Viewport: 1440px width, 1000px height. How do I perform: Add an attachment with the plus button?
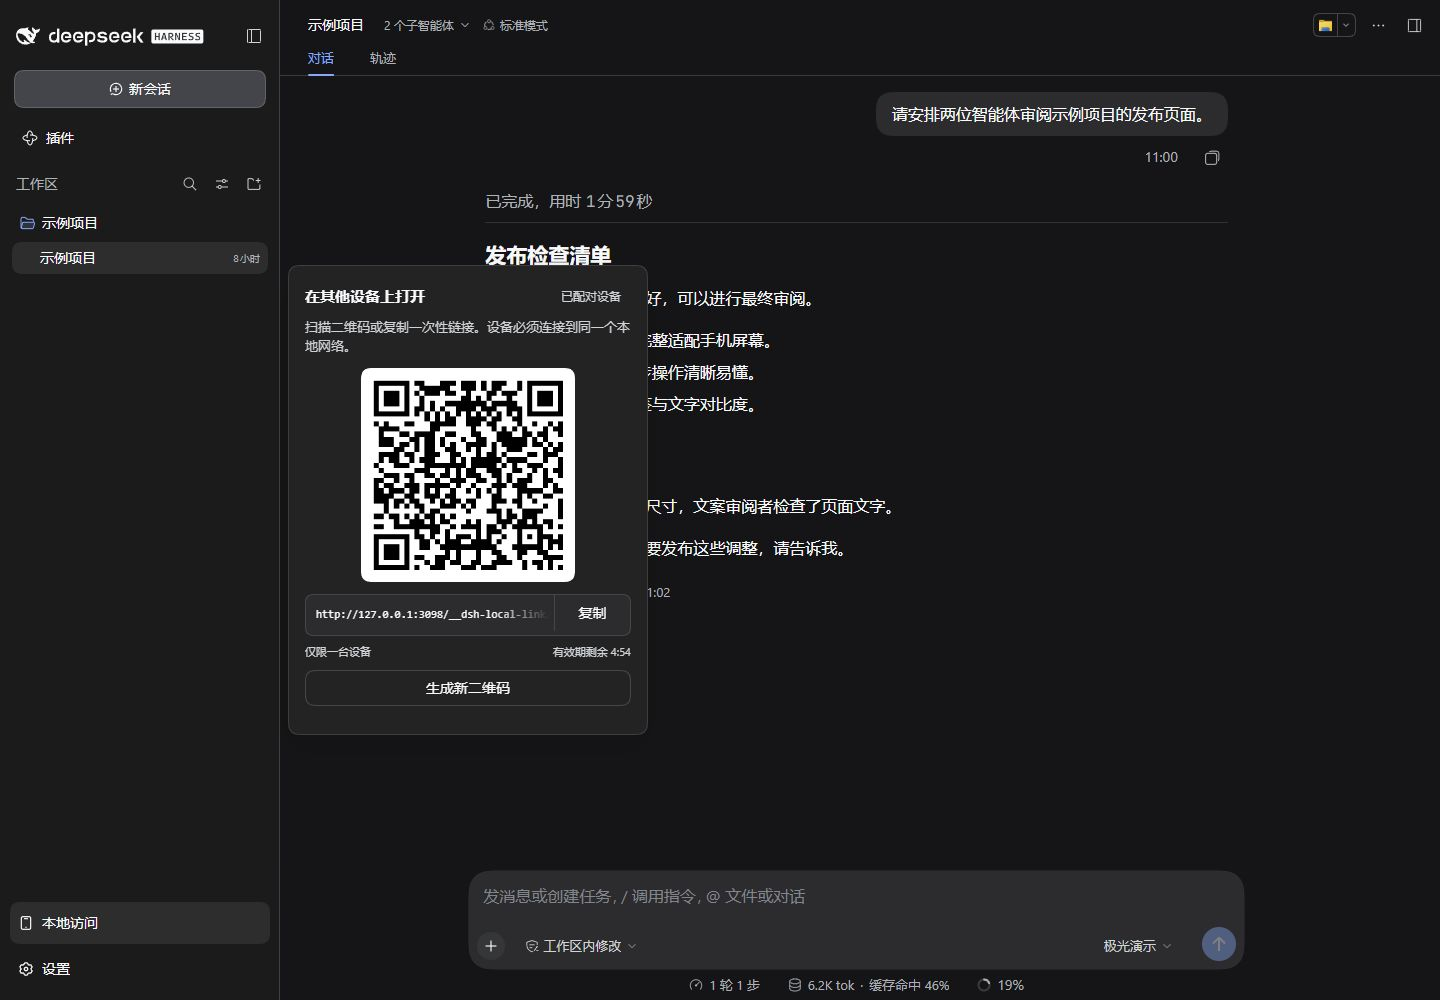pyautogui.click(x=491, y=945)
